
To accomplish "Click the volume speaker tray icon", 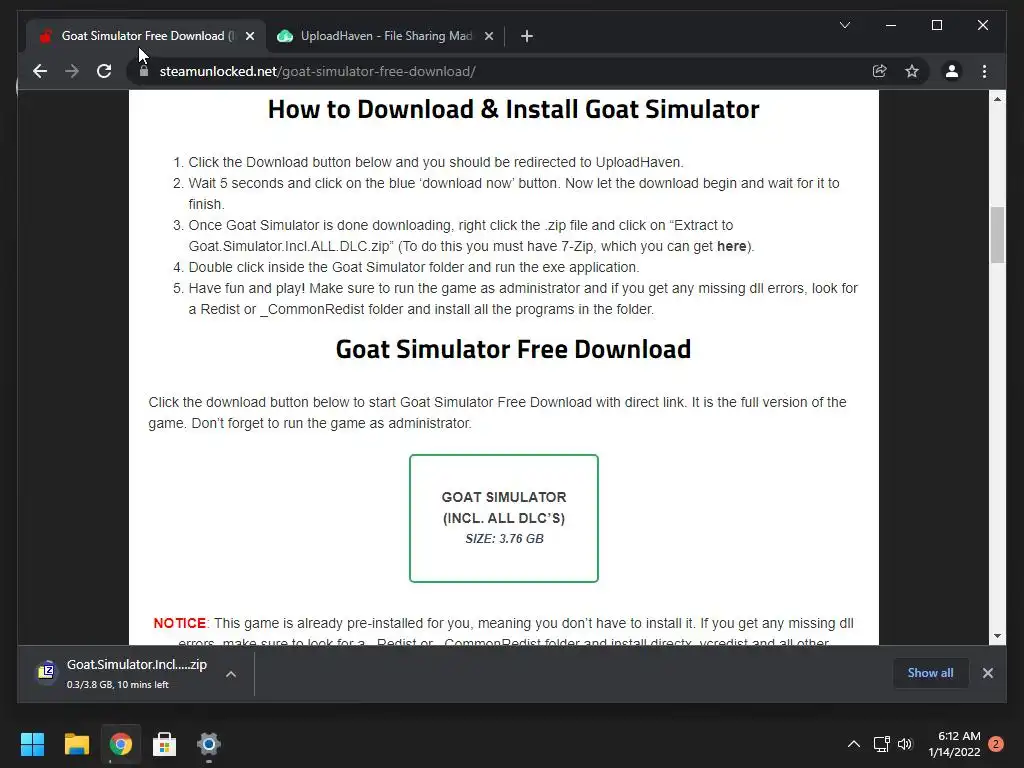I will click(904, 744).
